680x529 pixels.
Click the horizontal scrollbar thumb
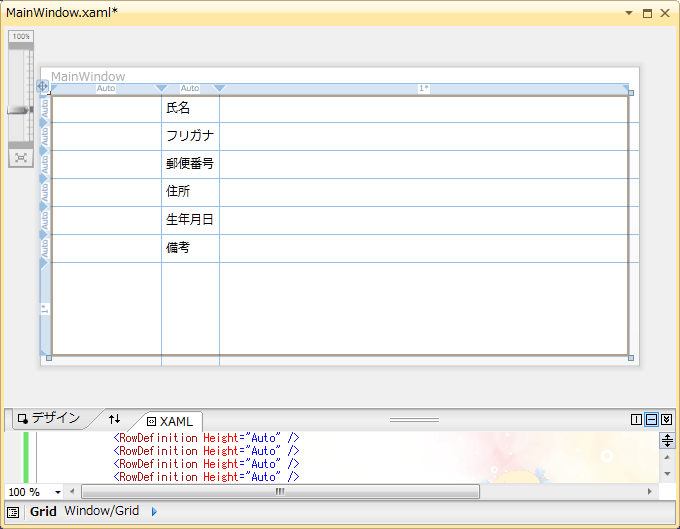pyautogui.click(x=280, y=492)
